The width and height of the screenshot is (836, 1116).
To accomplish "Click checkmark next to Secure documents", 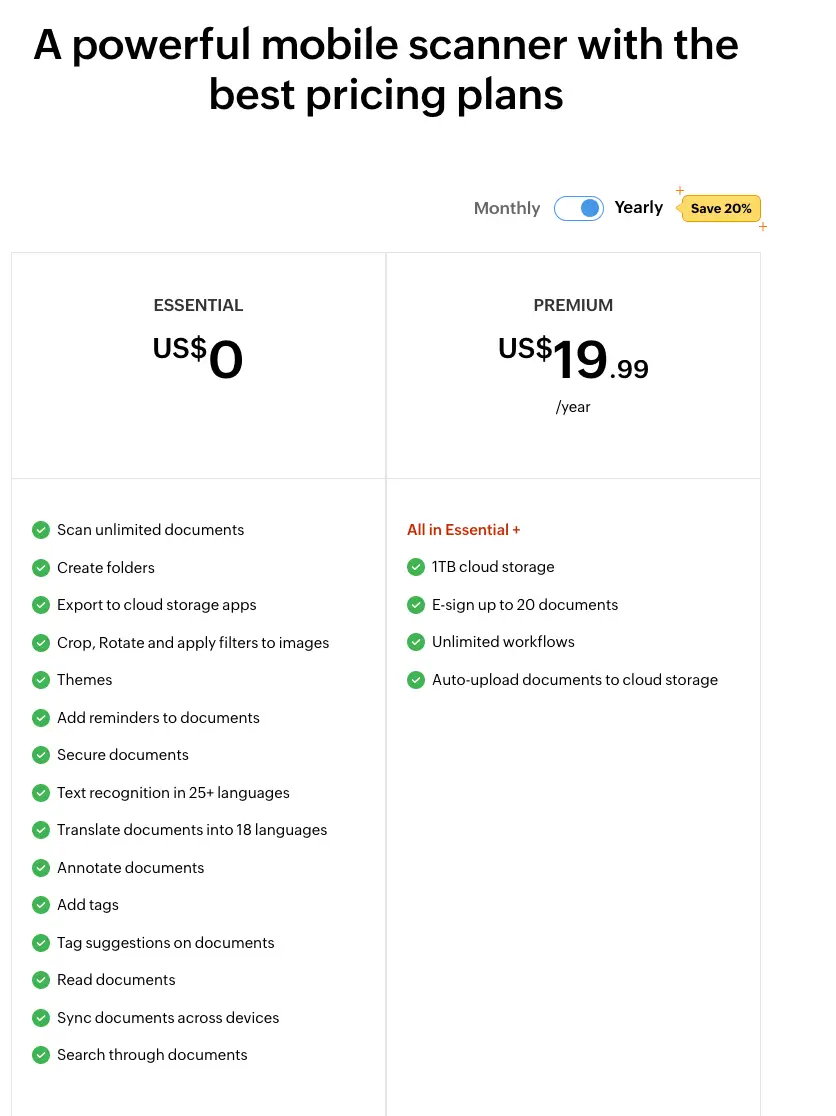I will [x=41, y=755].
